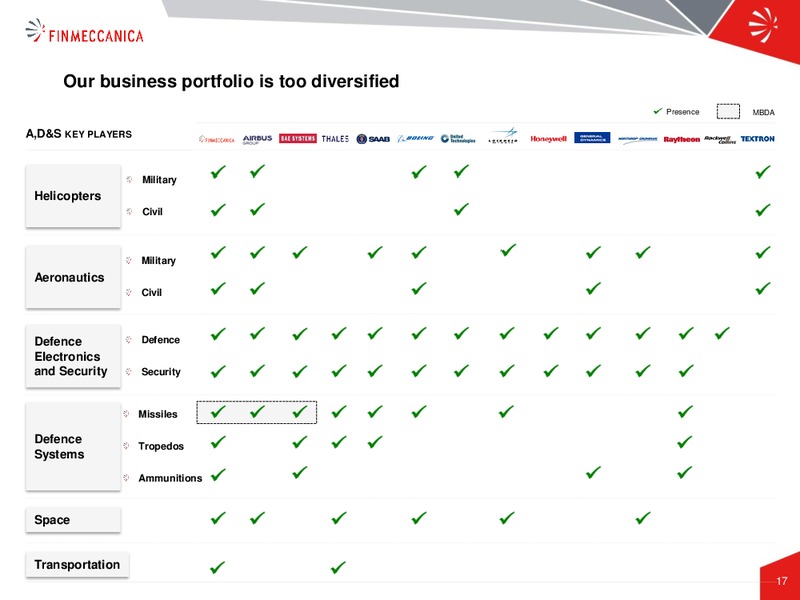Screen dimensions: 800x600
Task: Click United Technologies' checkmark in Helicopters Civil row
Action: 461,209
